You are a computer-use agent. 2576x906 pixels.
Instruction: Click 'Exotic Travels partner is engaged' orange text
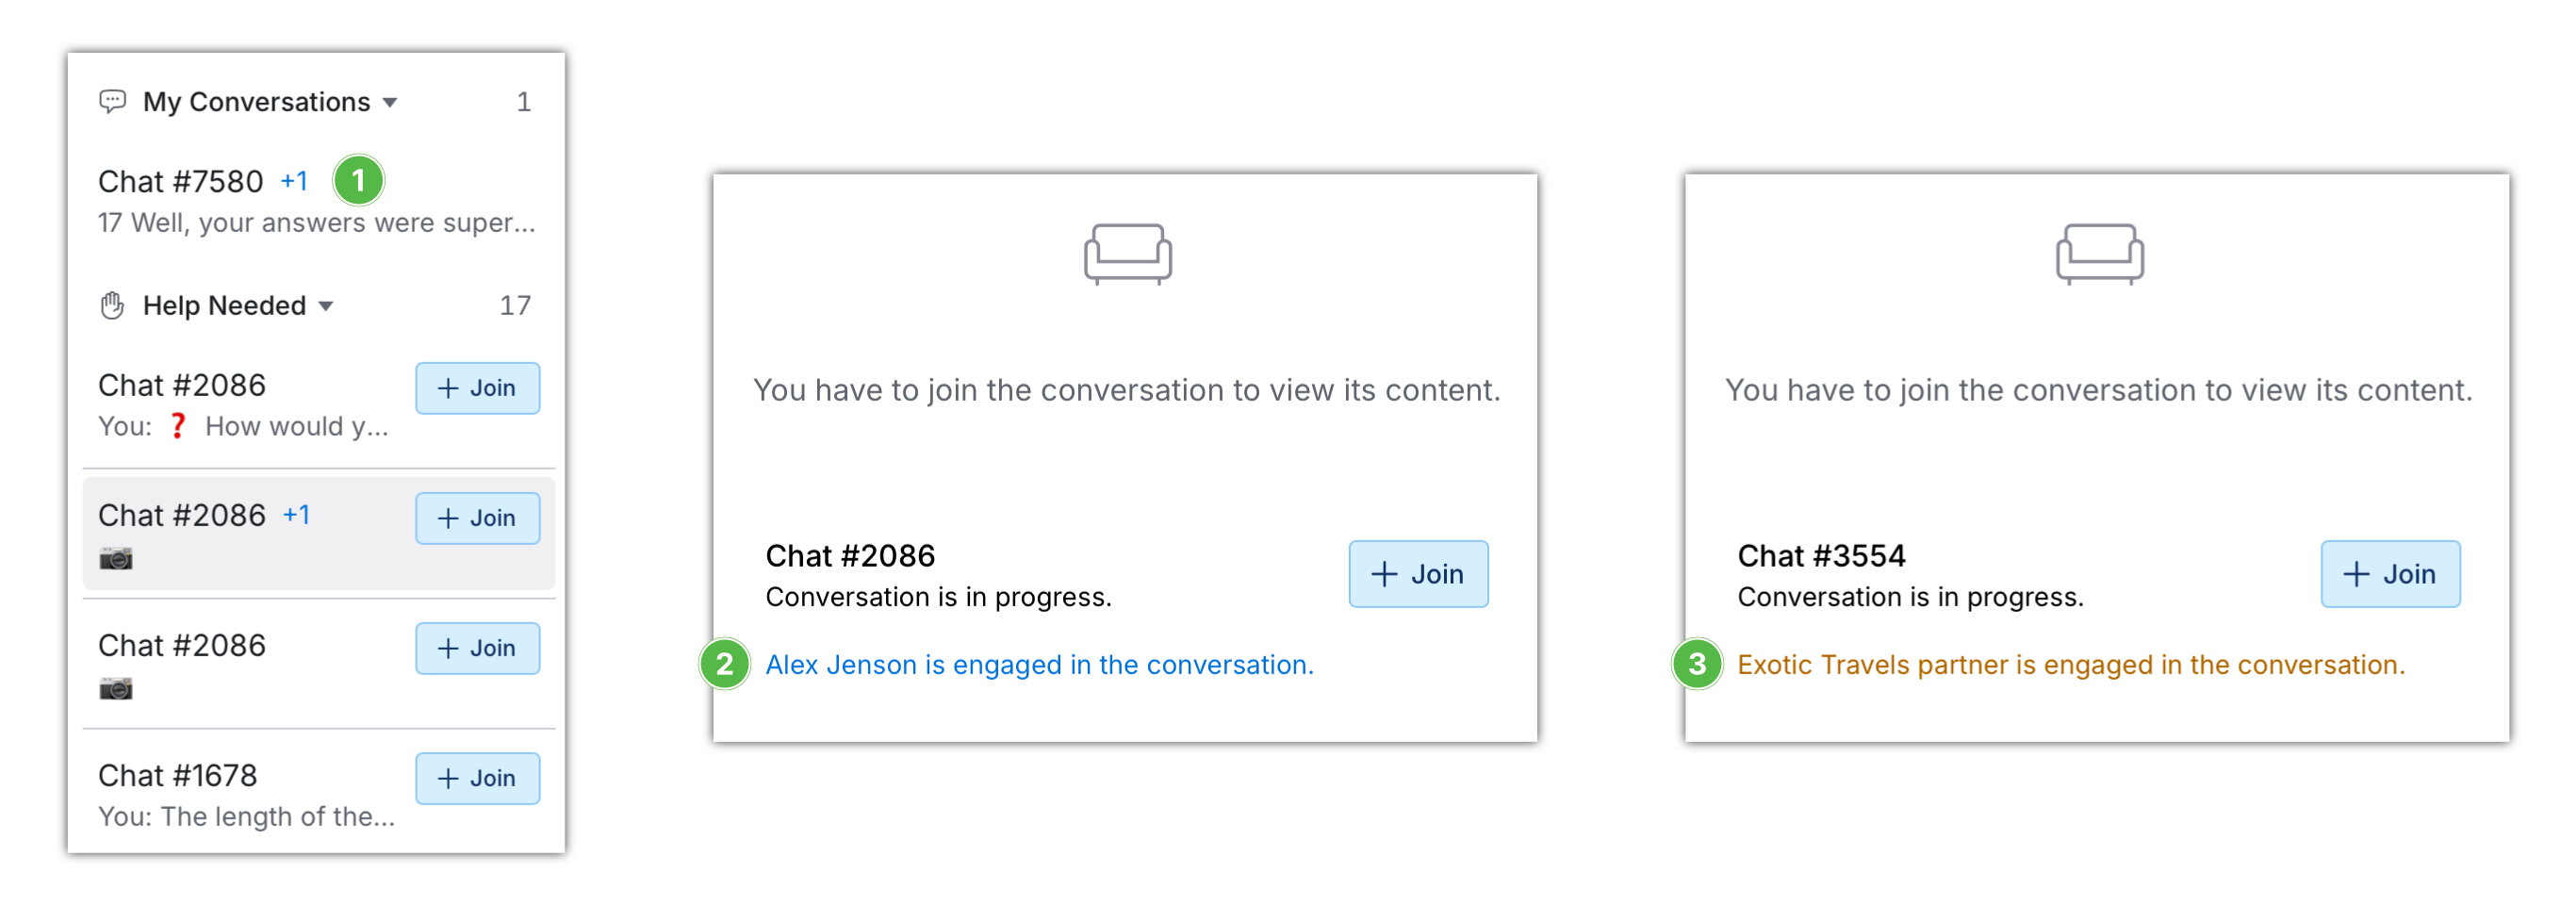tap(2070, 665)
